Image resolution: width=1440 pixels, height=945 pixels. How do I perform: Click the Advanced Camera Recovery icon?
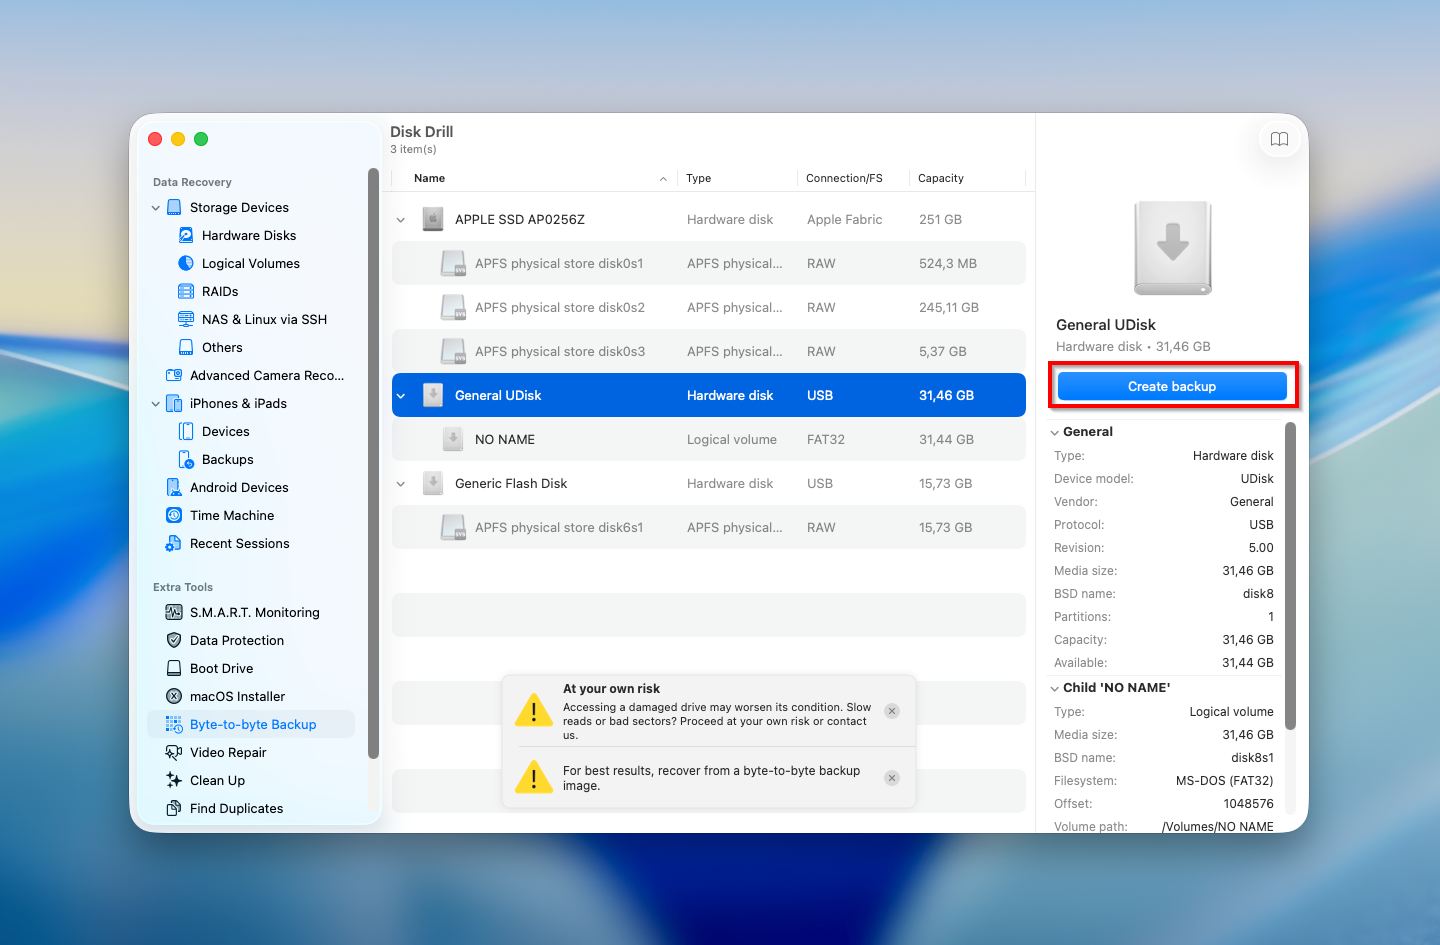point(174,375)
